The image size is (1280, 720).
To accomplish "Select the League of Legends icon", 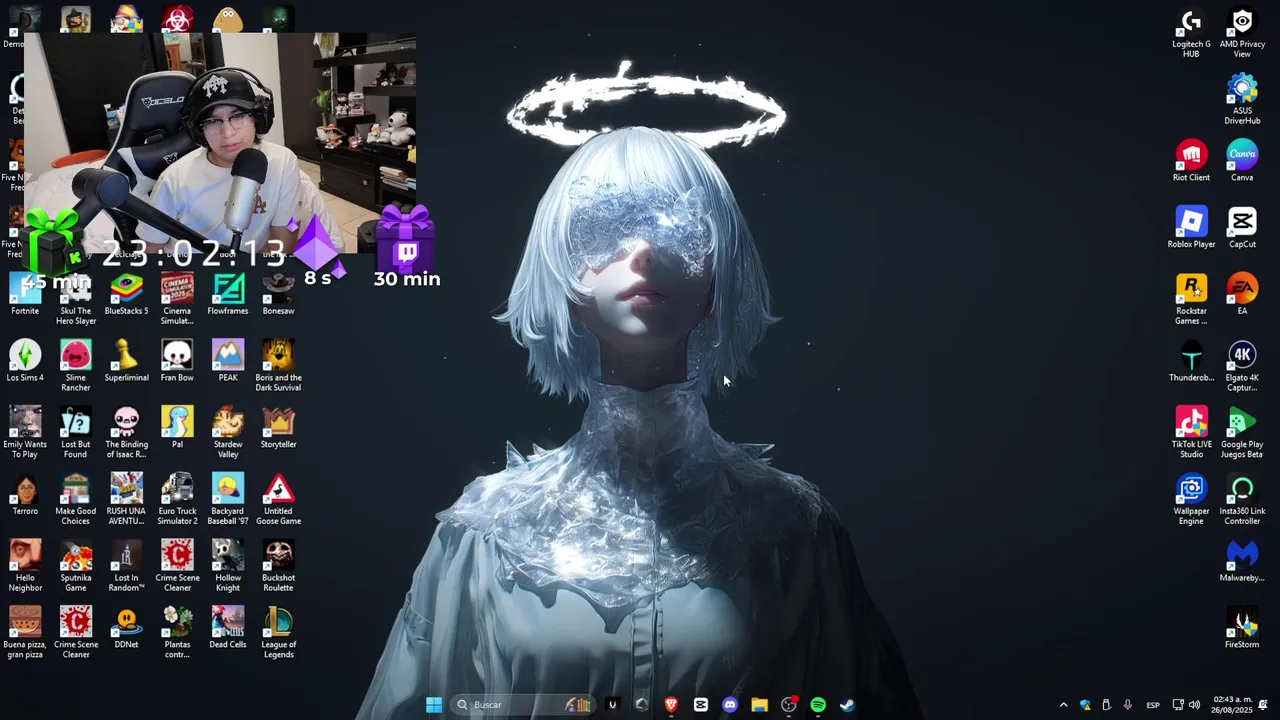I will [x=278, y=632].
